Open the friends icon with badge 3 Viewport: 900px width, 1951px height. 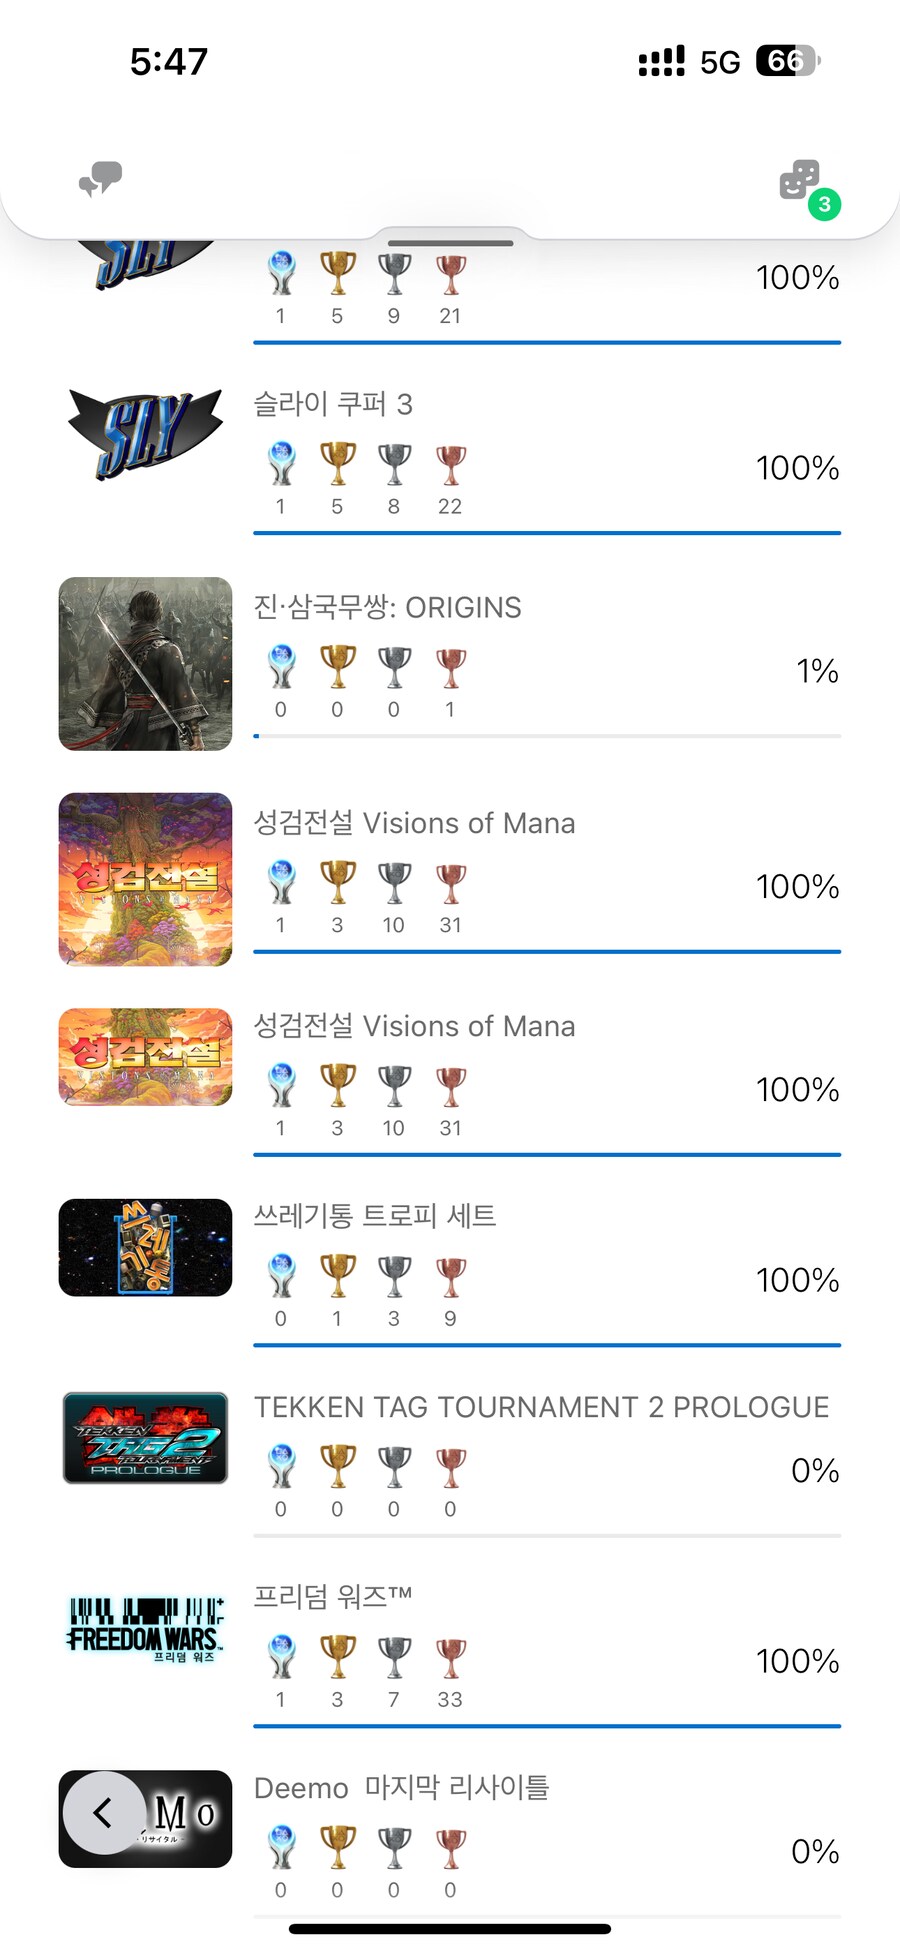[801, 182]
